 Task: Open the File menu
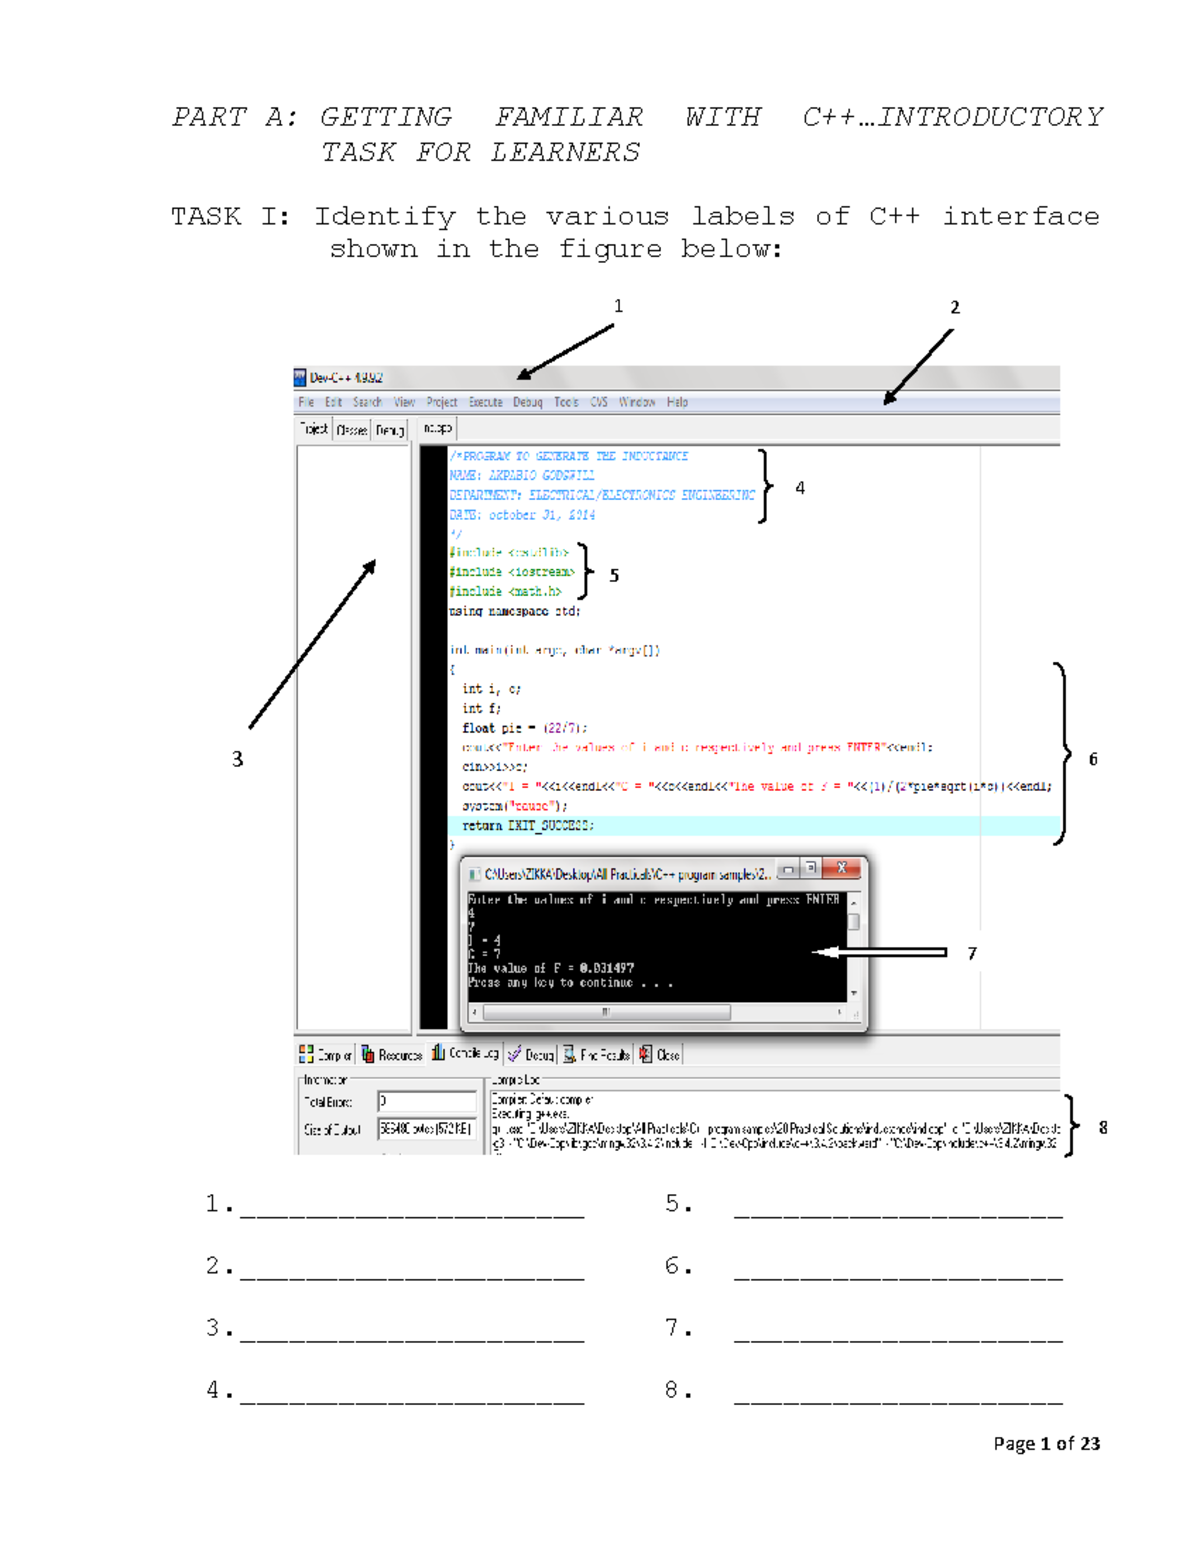point(307,401)
